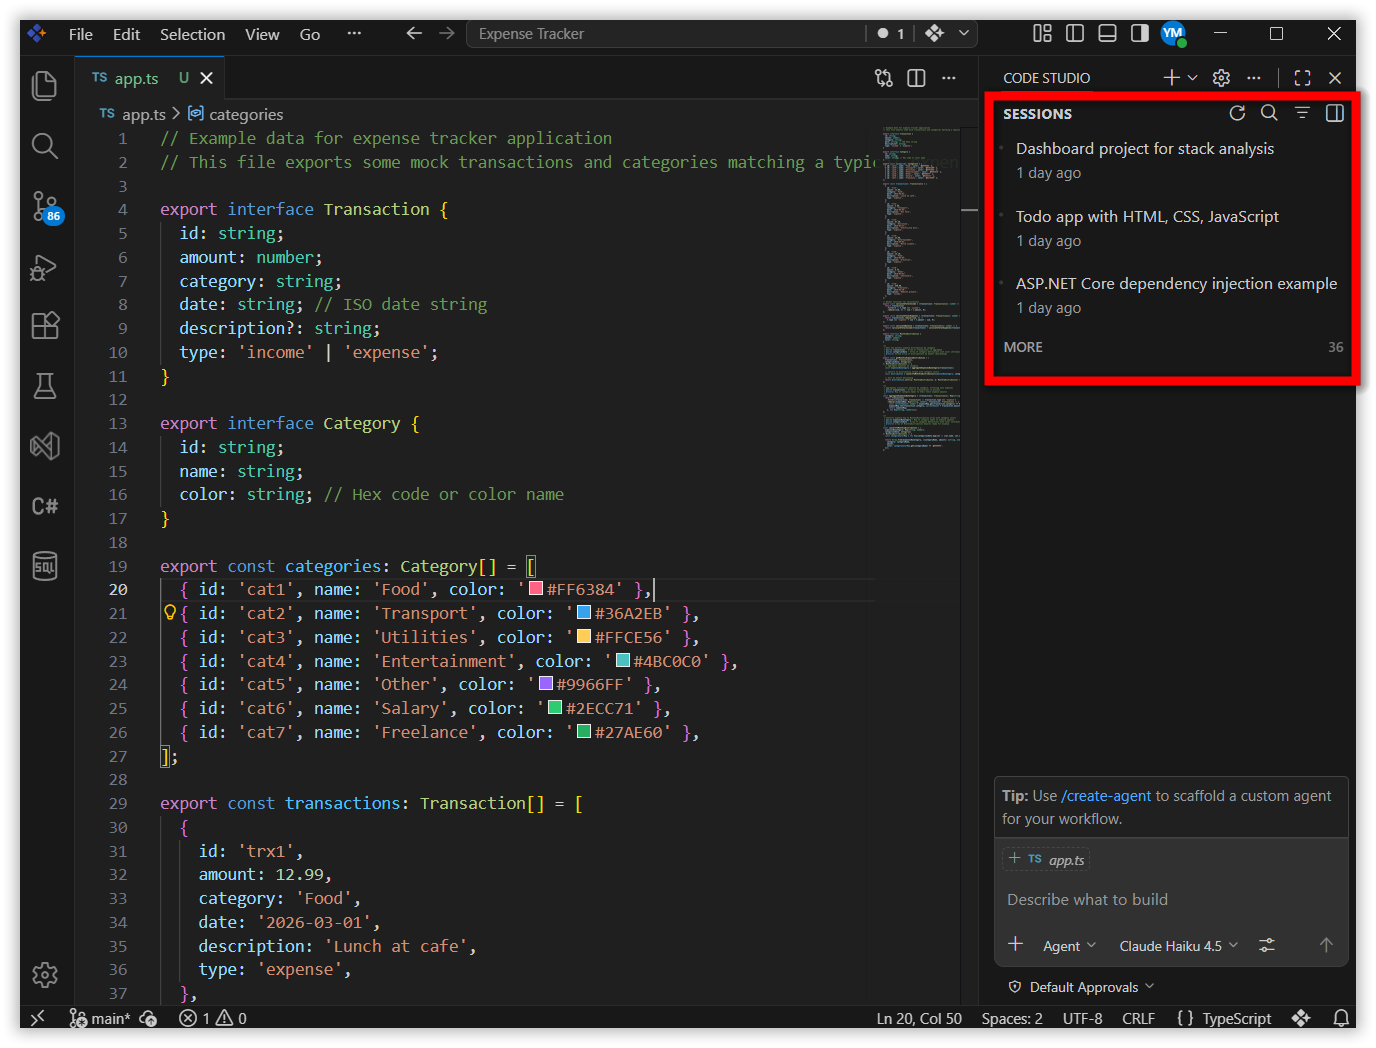Open notifications bell in status bar

point(1341,1018)
